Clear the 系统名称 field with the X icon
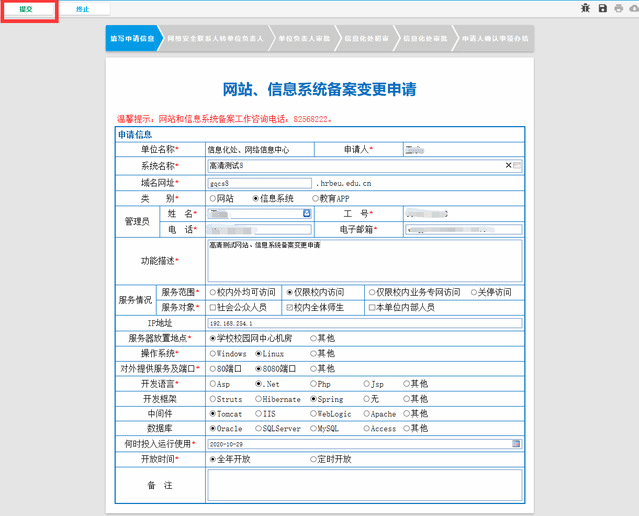Image resolution: width=639 pixels, height=516 pixels. click(x=508, y=165)
